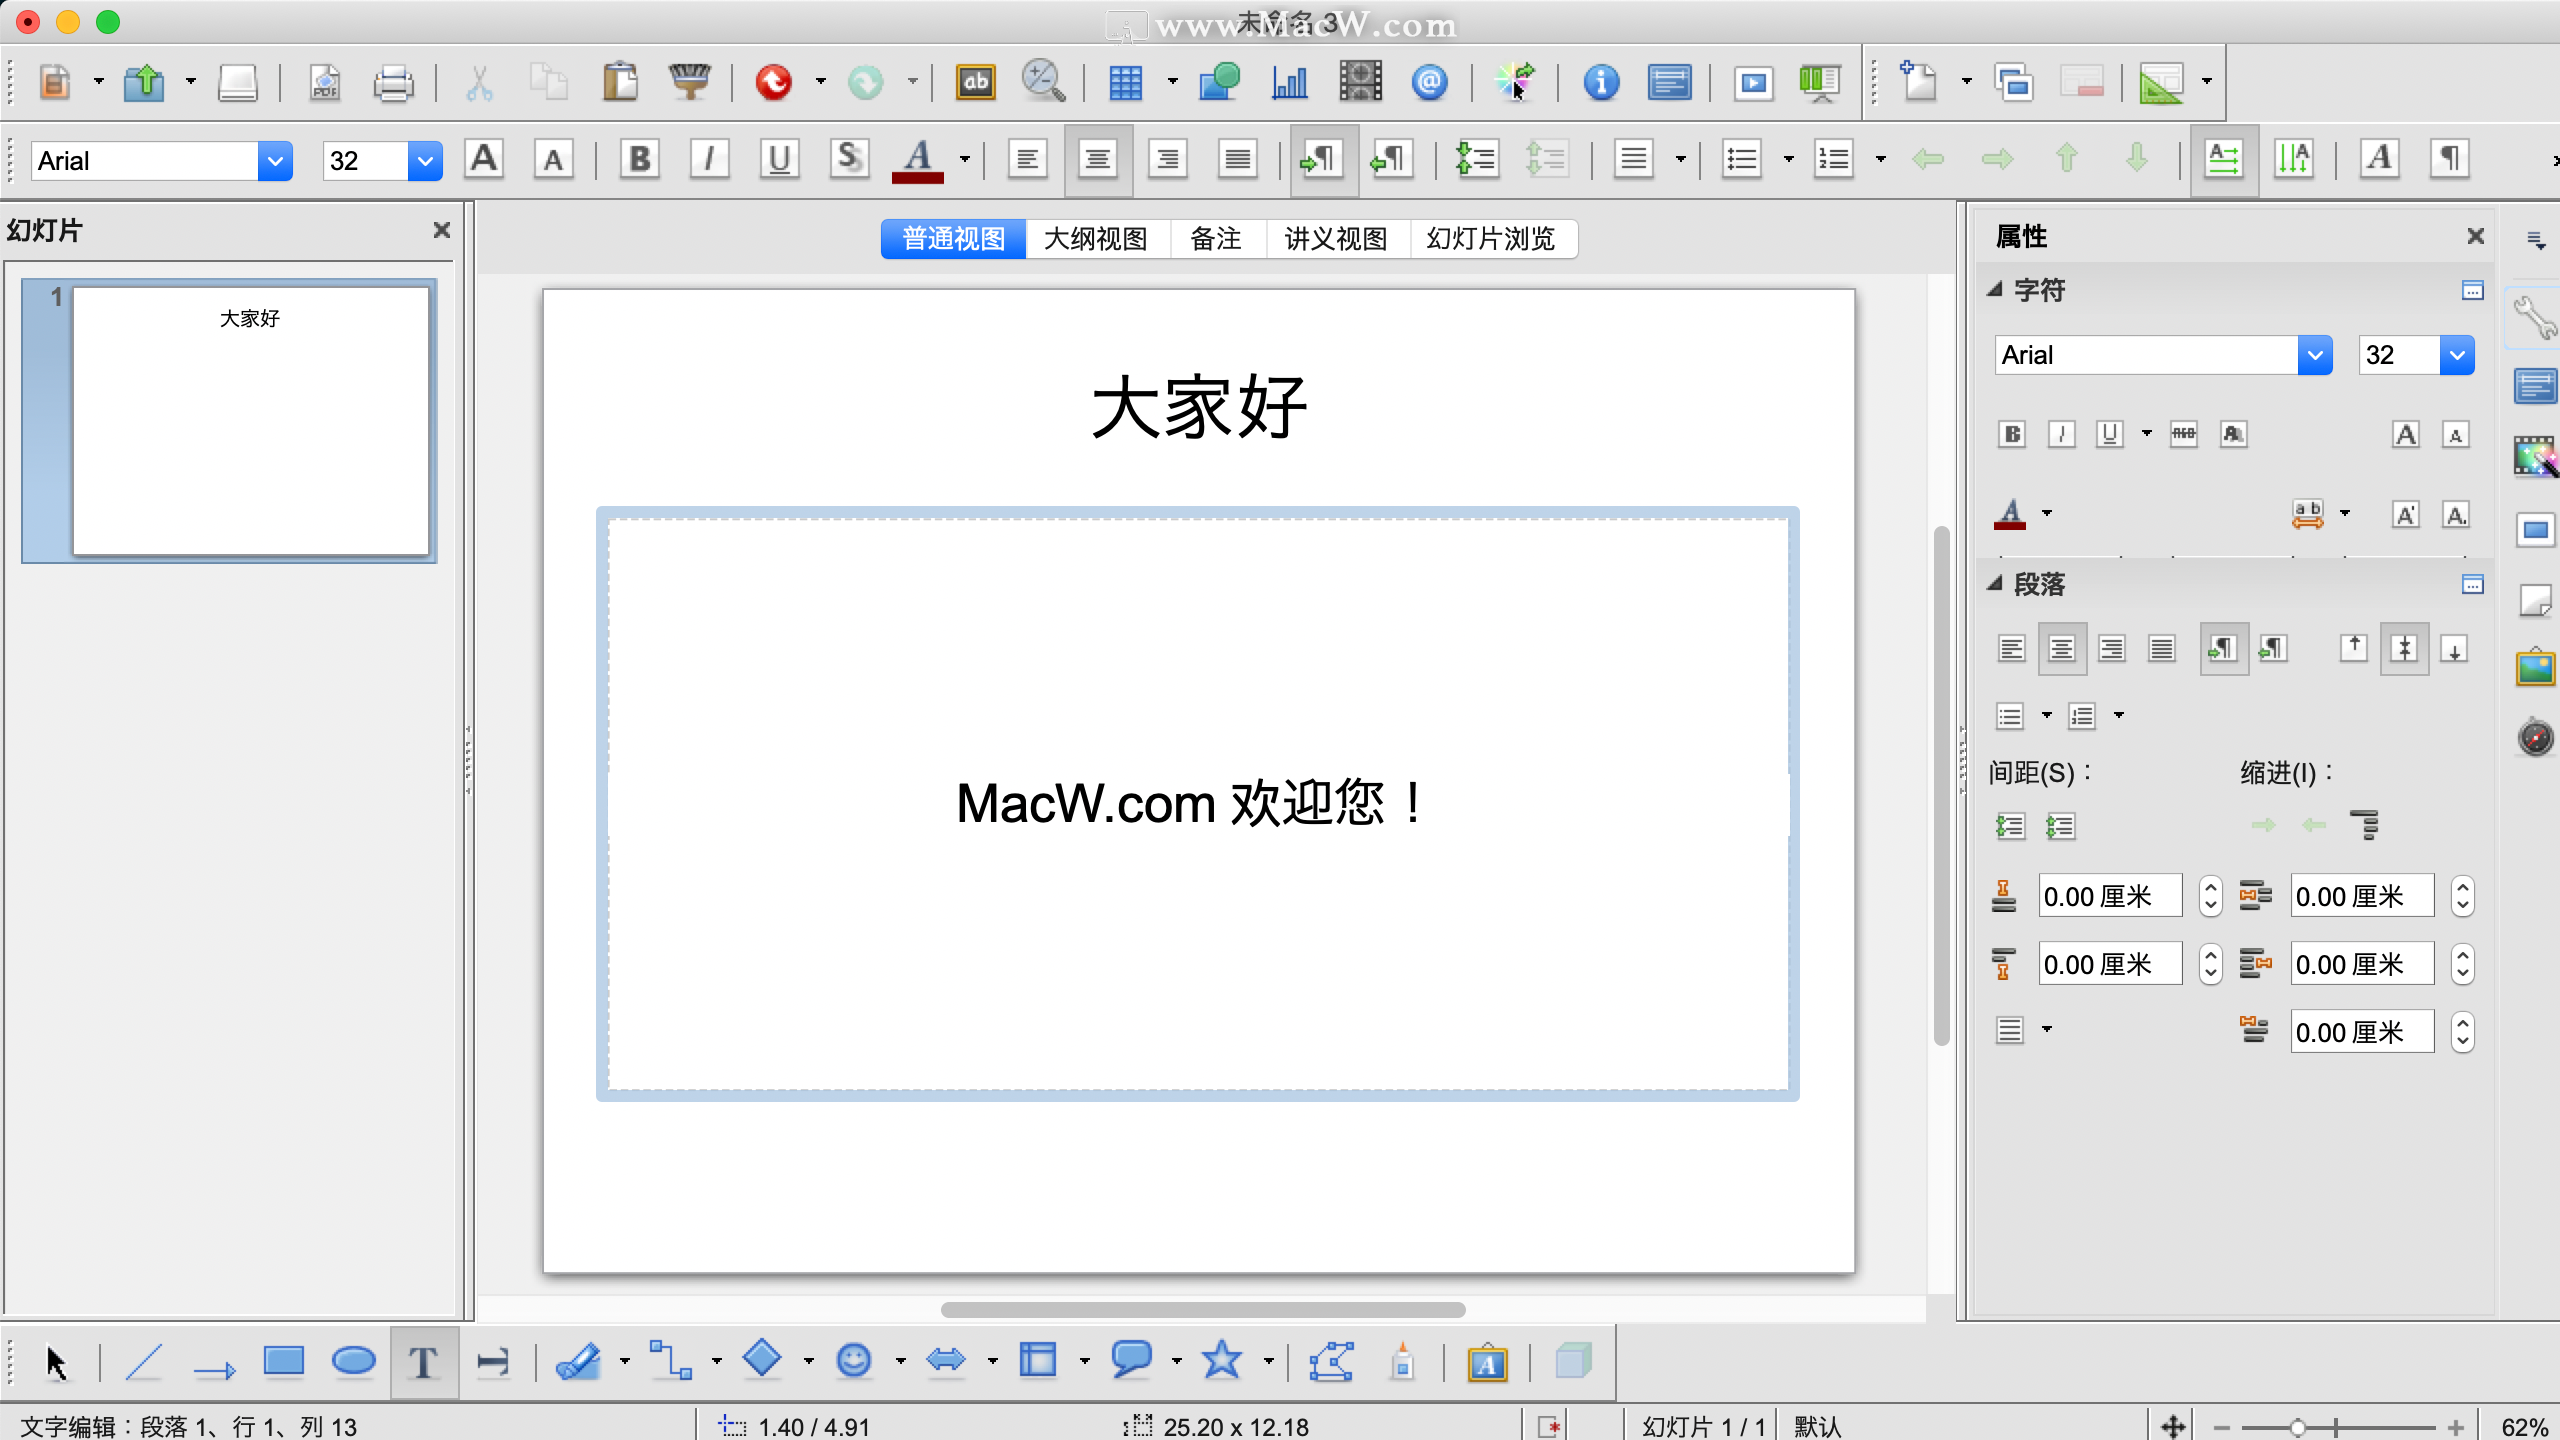The image size is (2560, 1440).
Task: Open font size dropdown in formatting toolbar
Action: click(425, 160)
